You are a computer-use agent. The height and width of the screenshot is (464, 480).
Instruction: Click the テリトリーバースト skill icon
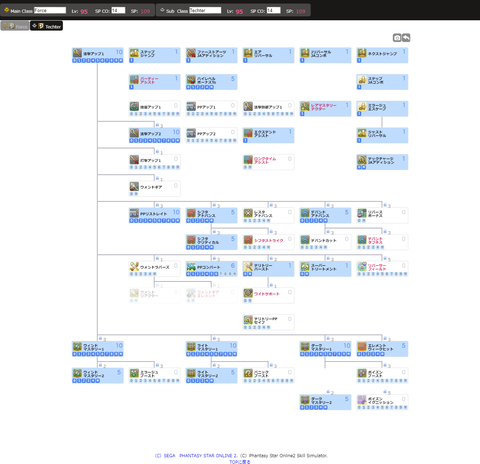coord(248,266)
